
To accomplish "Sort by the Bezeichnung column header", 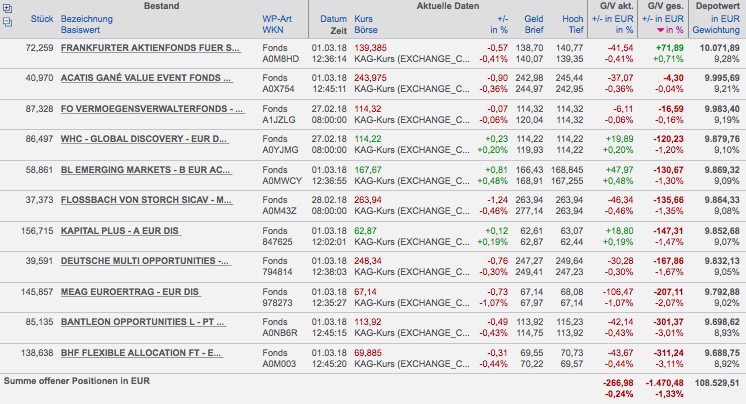I will point(87,19).
